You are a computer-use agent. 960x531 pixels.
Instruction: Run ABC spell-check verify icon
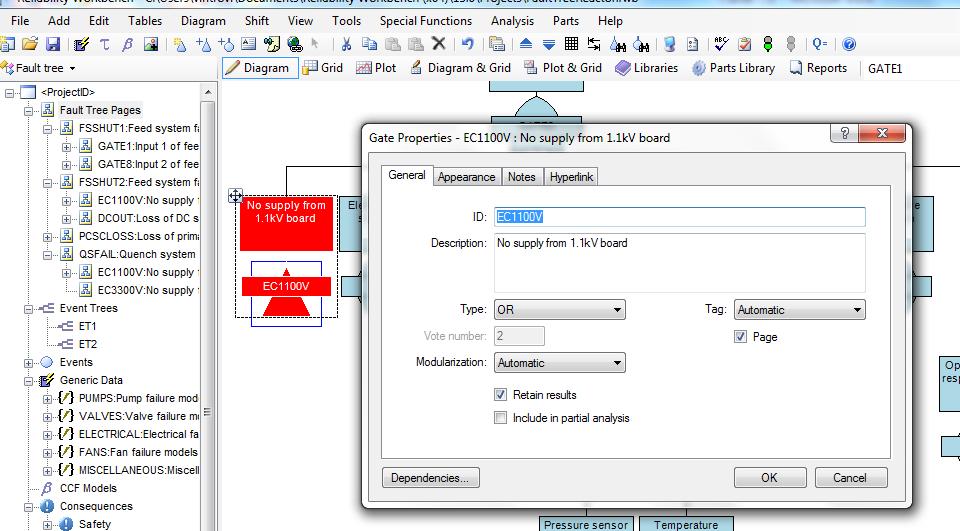721,44
